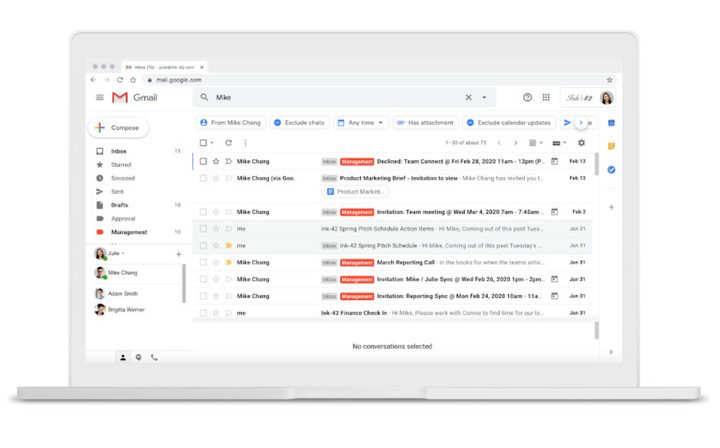
Task: Select the Invitation: Reporting Sync email checkbox
Action: click(x=203, y=296)
